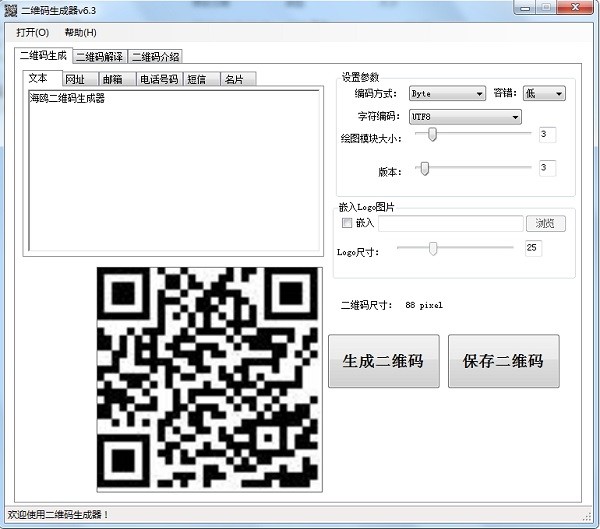Click the 生成二维码 button

click(x=383, y=361)
